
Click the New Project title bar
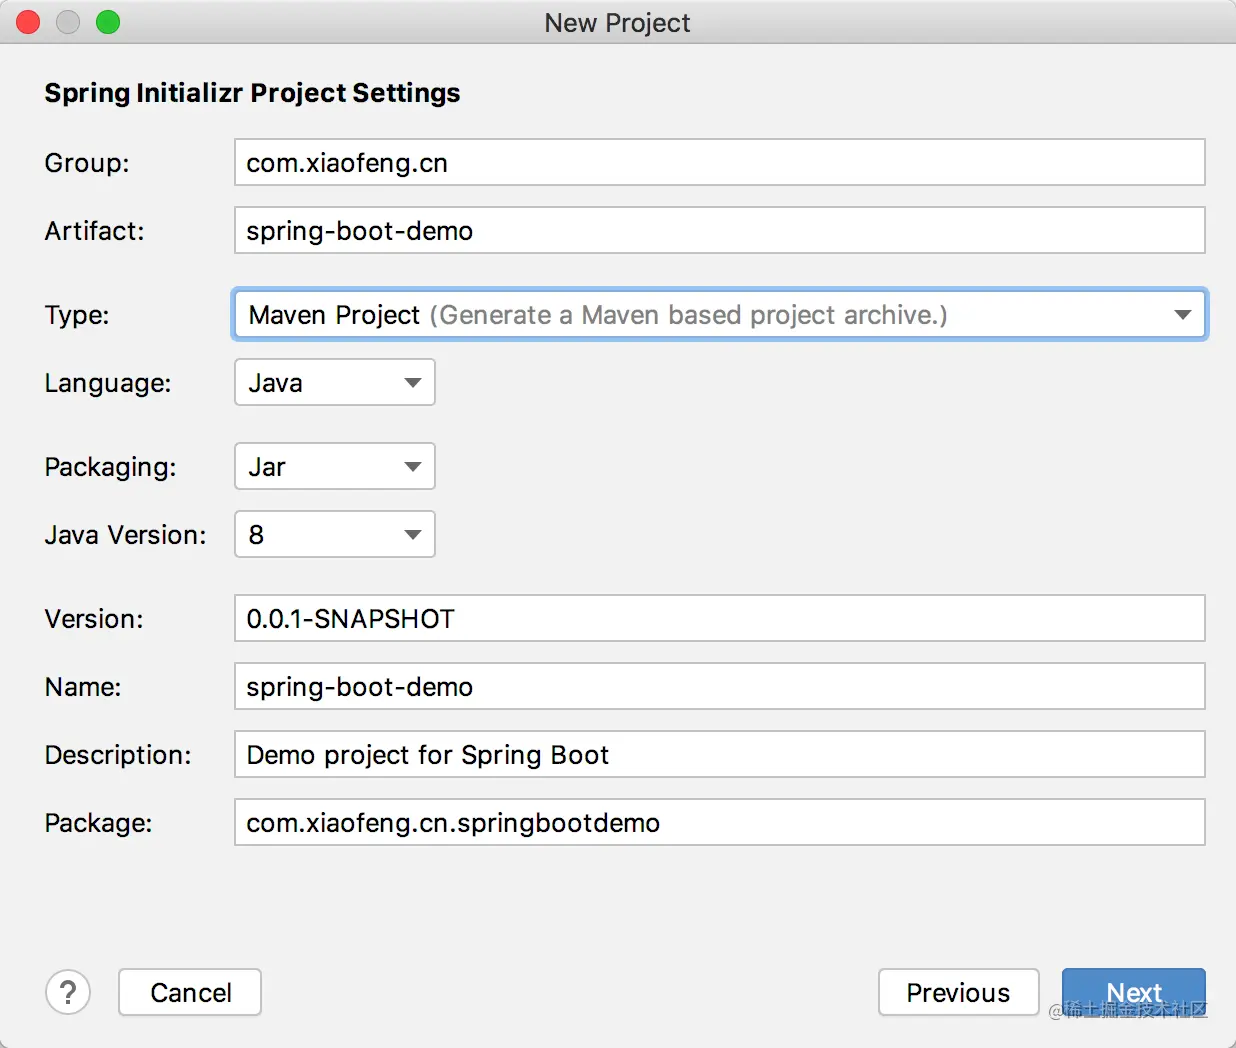click(x=617, y=22)
